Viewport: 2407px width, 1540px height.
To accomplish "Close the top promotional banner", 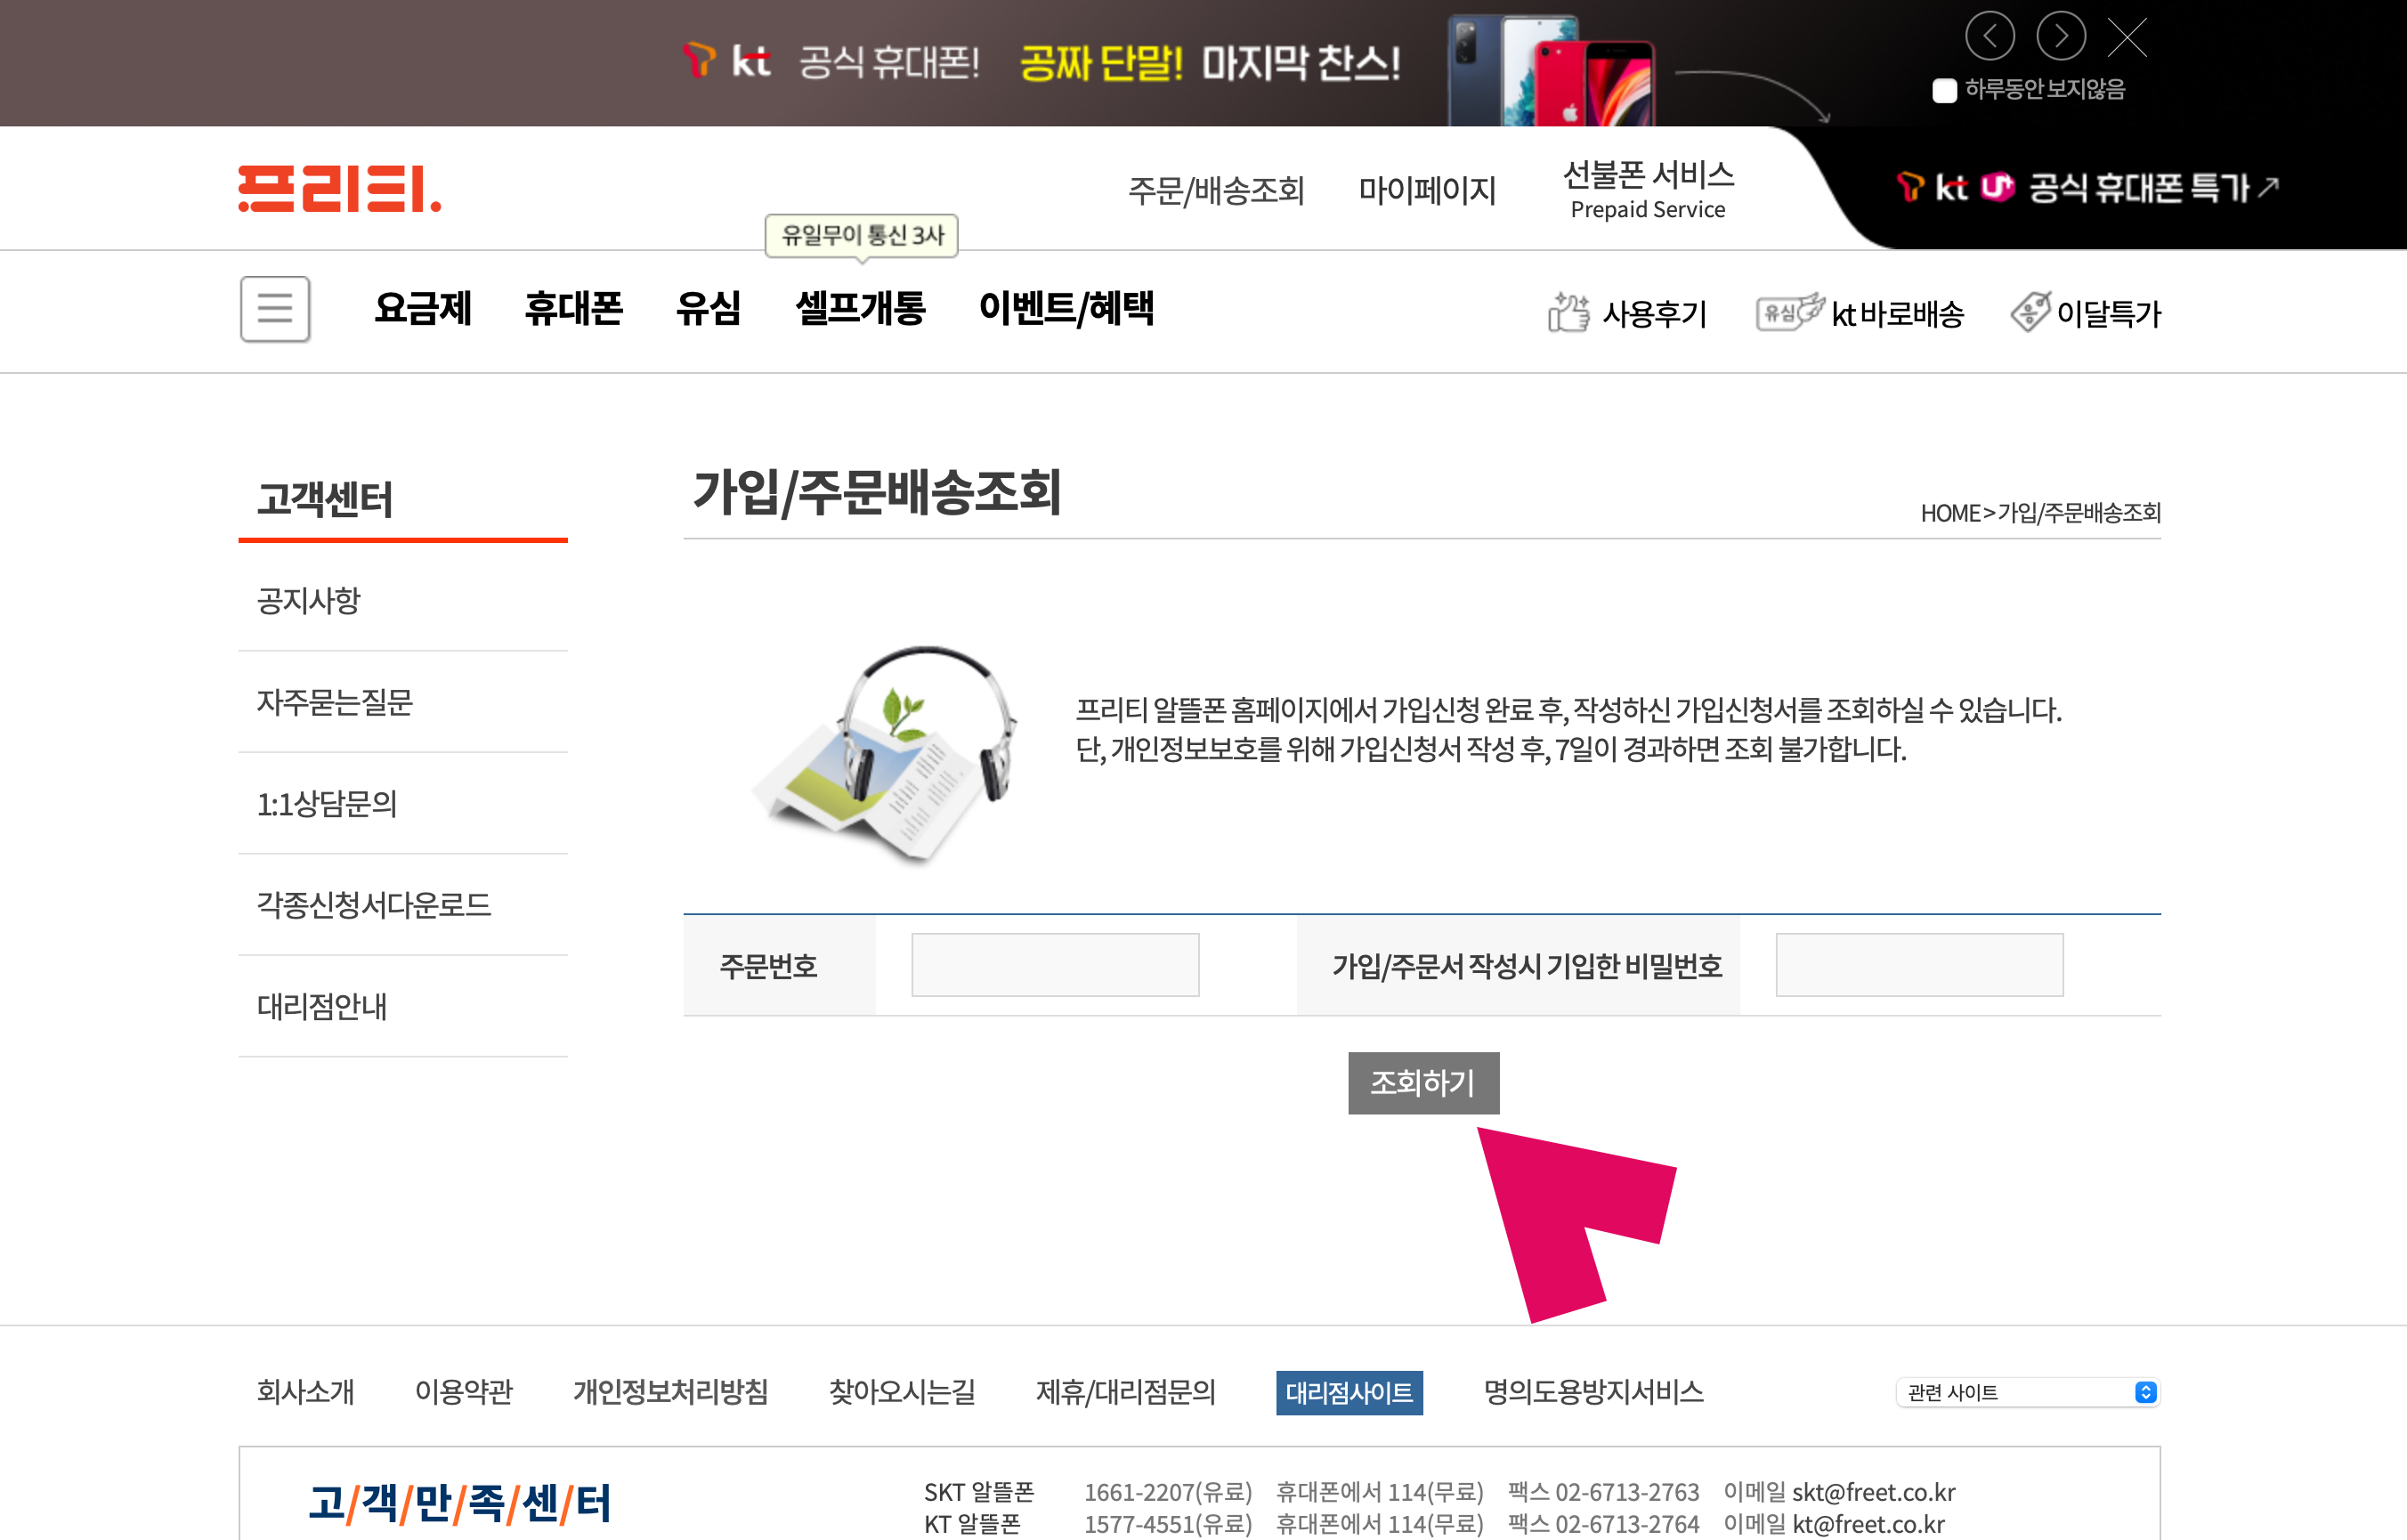I will click(x=2127, y=38).
